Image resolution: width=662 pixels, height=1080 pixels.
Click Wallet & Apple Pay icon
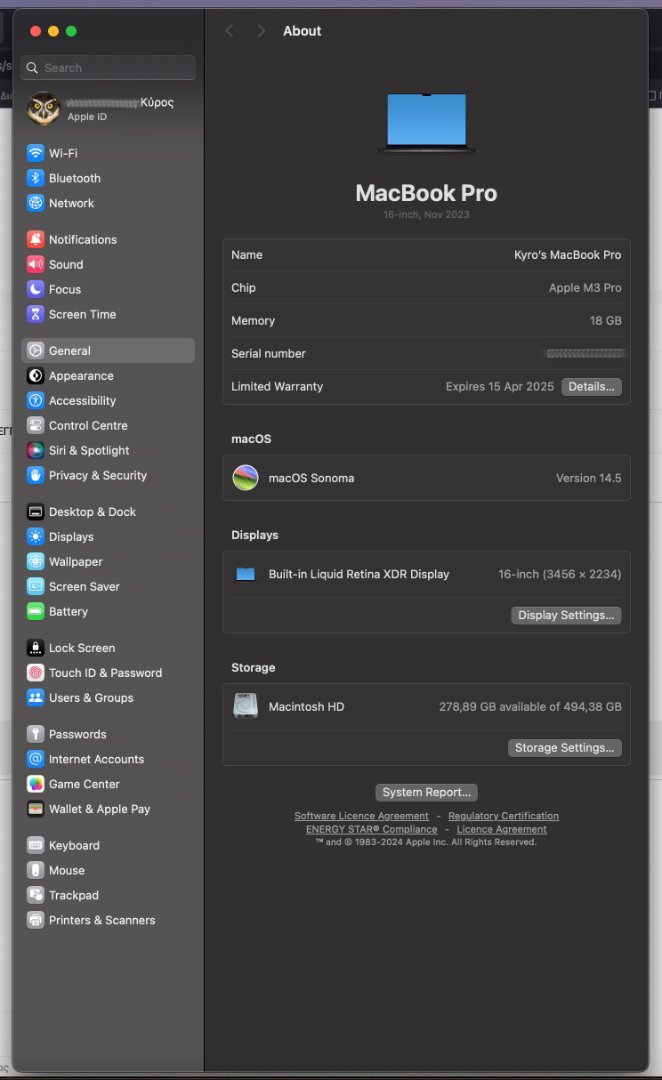point(35,809)
